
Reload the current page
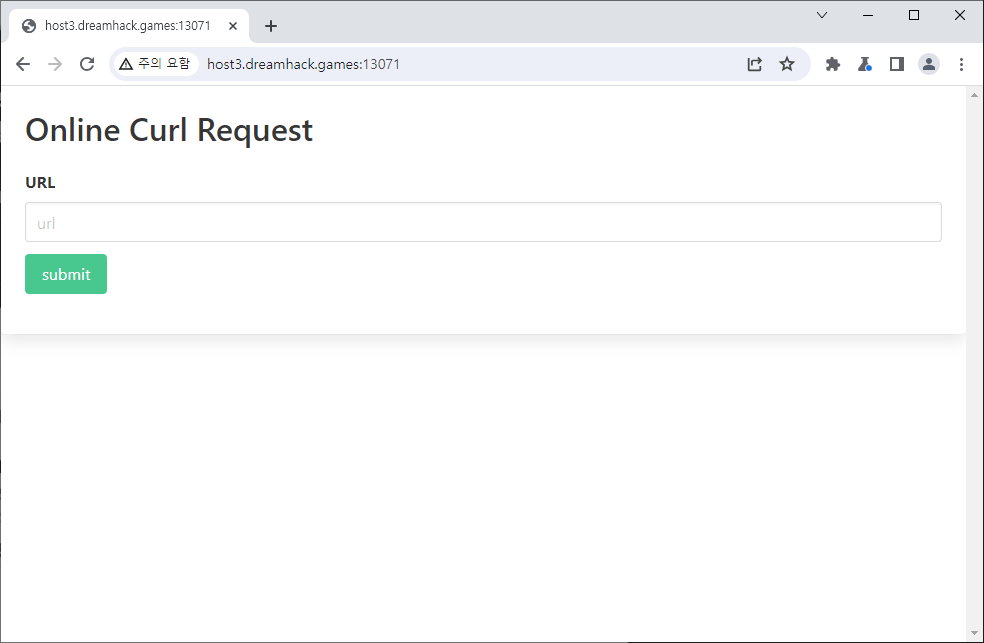click(87, 64)
